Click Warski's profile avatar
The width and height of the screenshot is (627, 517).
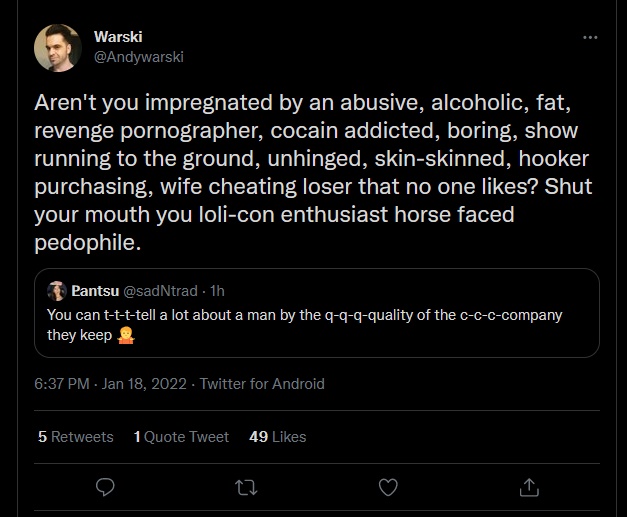[x=58, y=48]
